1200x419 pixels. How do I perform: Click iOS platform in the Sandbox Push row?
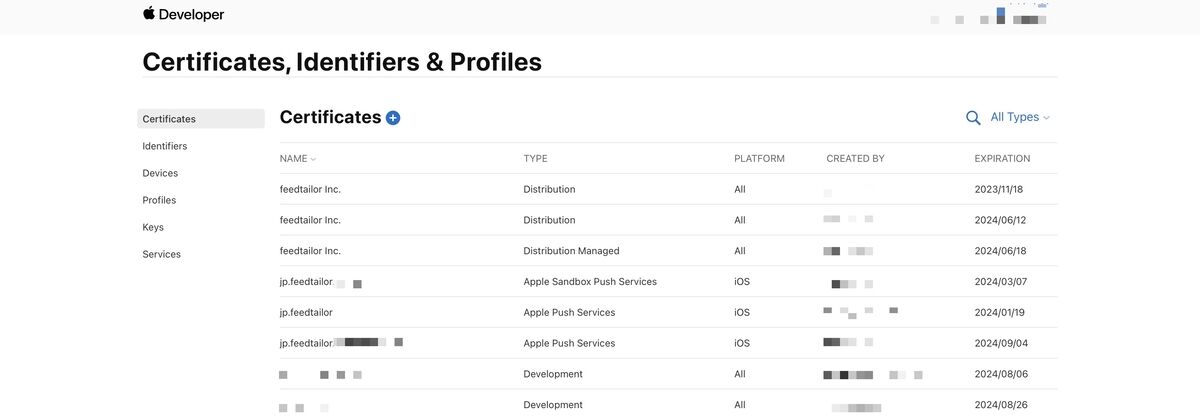[742, 282]
